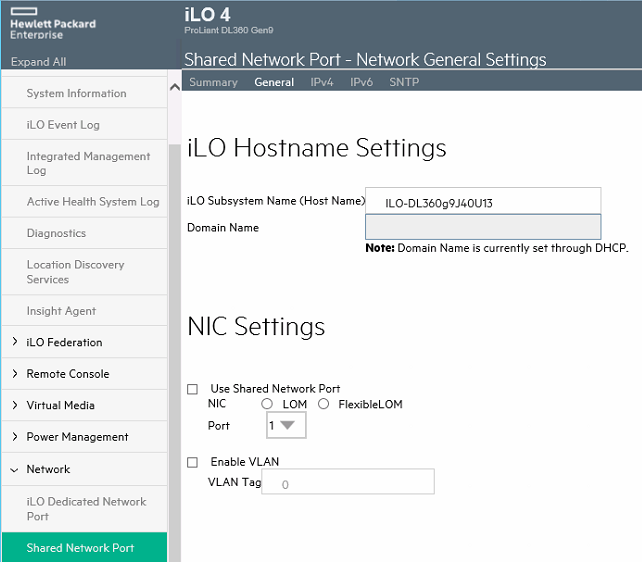
Task: Click the Expand All link
Action: coord(38,62)
